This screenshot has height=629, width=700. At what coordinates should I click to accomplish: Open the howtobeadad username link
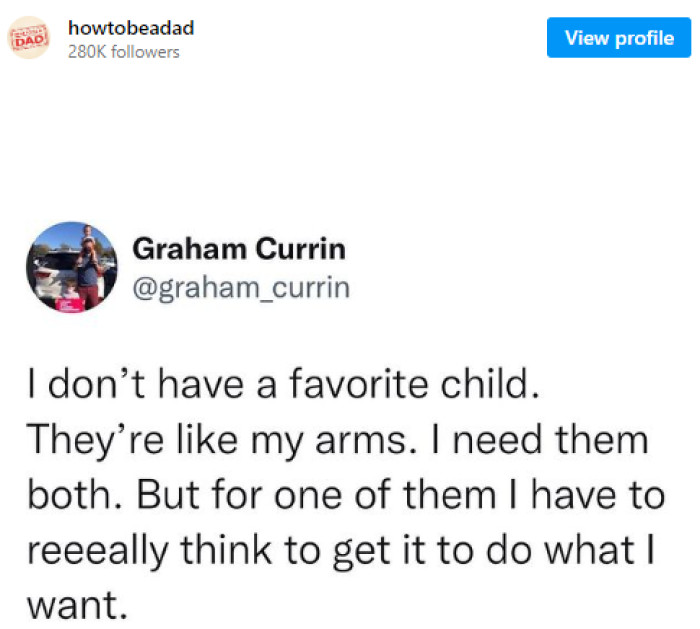(x=130, y=28)
